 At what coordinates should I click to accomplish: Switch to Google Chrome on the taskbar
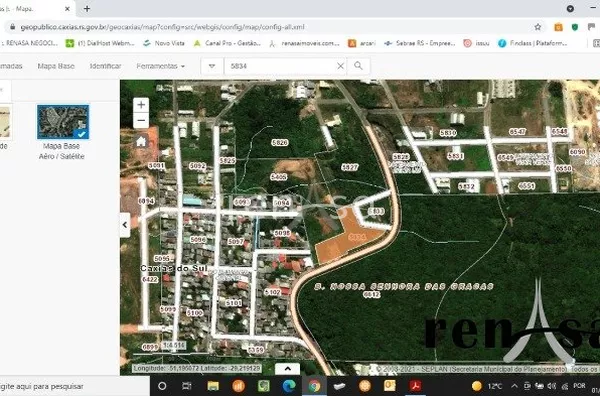pyautogui.click(x=314, y=386)
